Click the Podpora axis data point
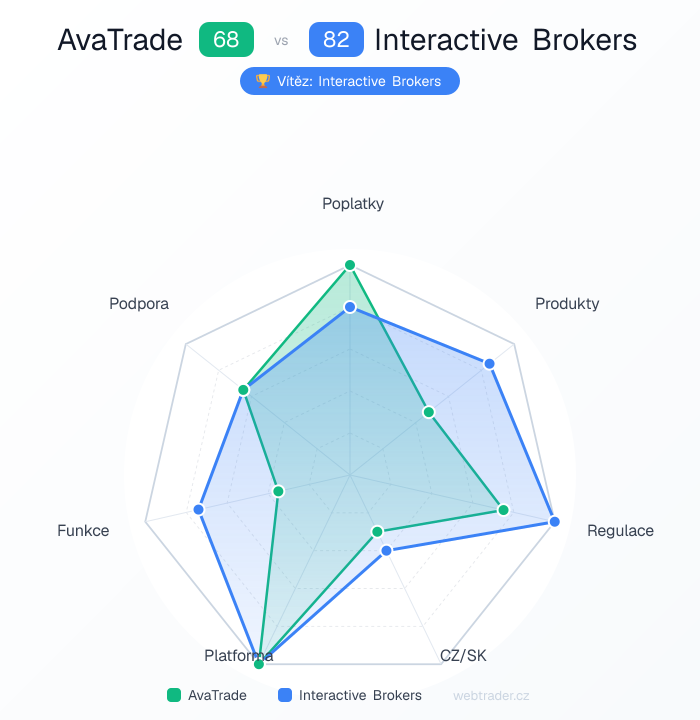Viewport: 700px width, 720px height. click(x=243, y=389)
